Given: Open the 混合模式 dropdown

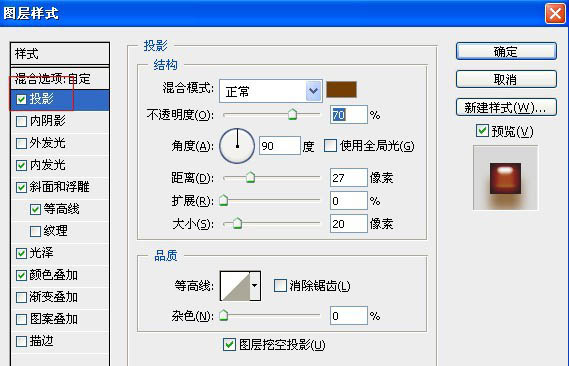Looking at the screenshot, I should point(271,91).
